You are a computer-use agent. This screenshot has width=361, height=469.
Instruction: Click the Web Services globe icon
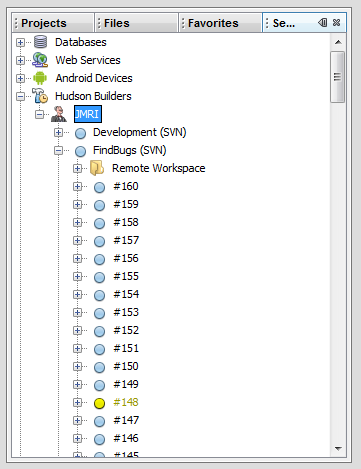(x=40, y=60)
